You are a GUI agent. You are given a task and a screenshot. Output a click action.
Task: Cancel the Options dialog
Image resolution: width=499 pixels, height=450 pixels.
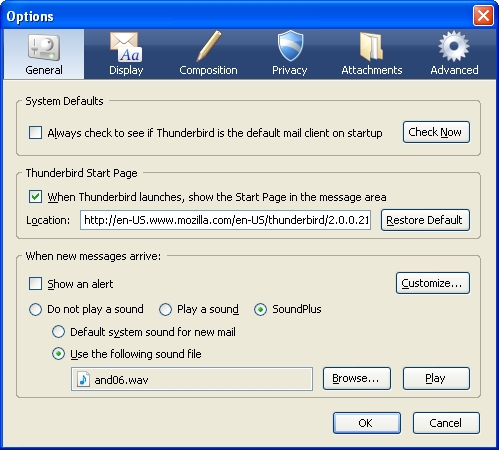pyautogui.click(x=446, y=423)
